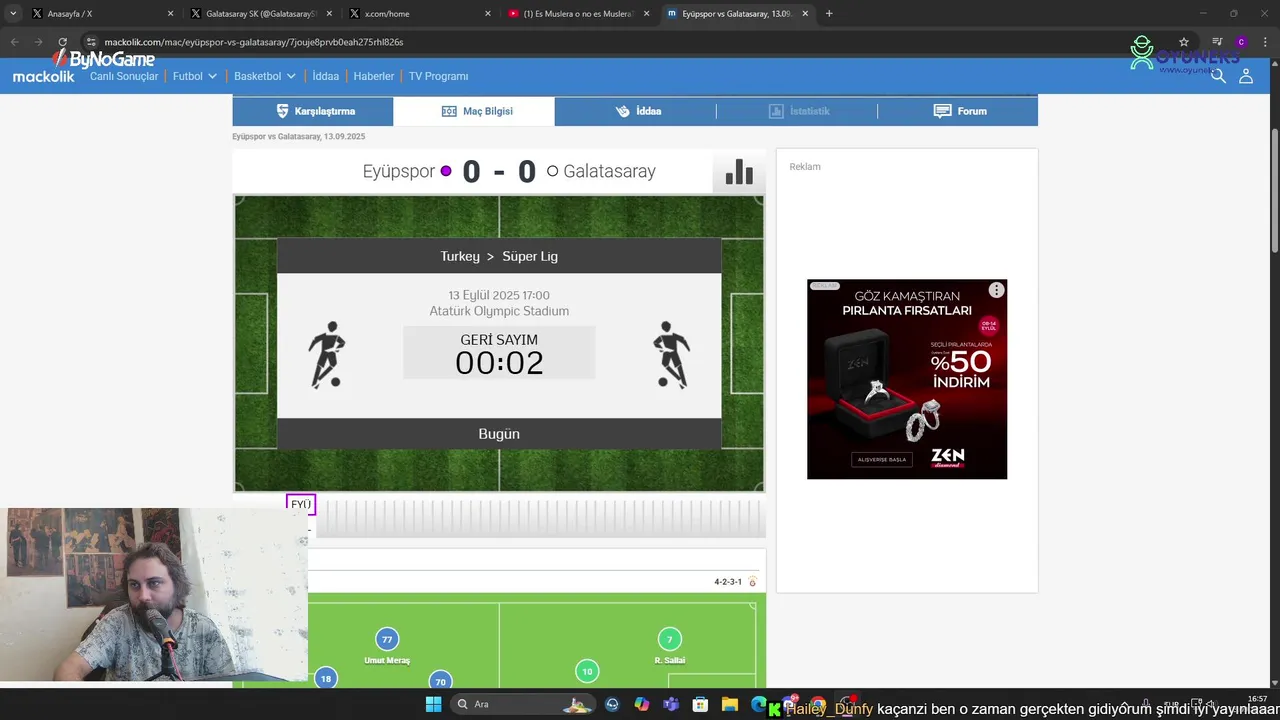Click the FY marker on match timeline
The width and height of the screenshot is (1280, 720).
(301, 504)
